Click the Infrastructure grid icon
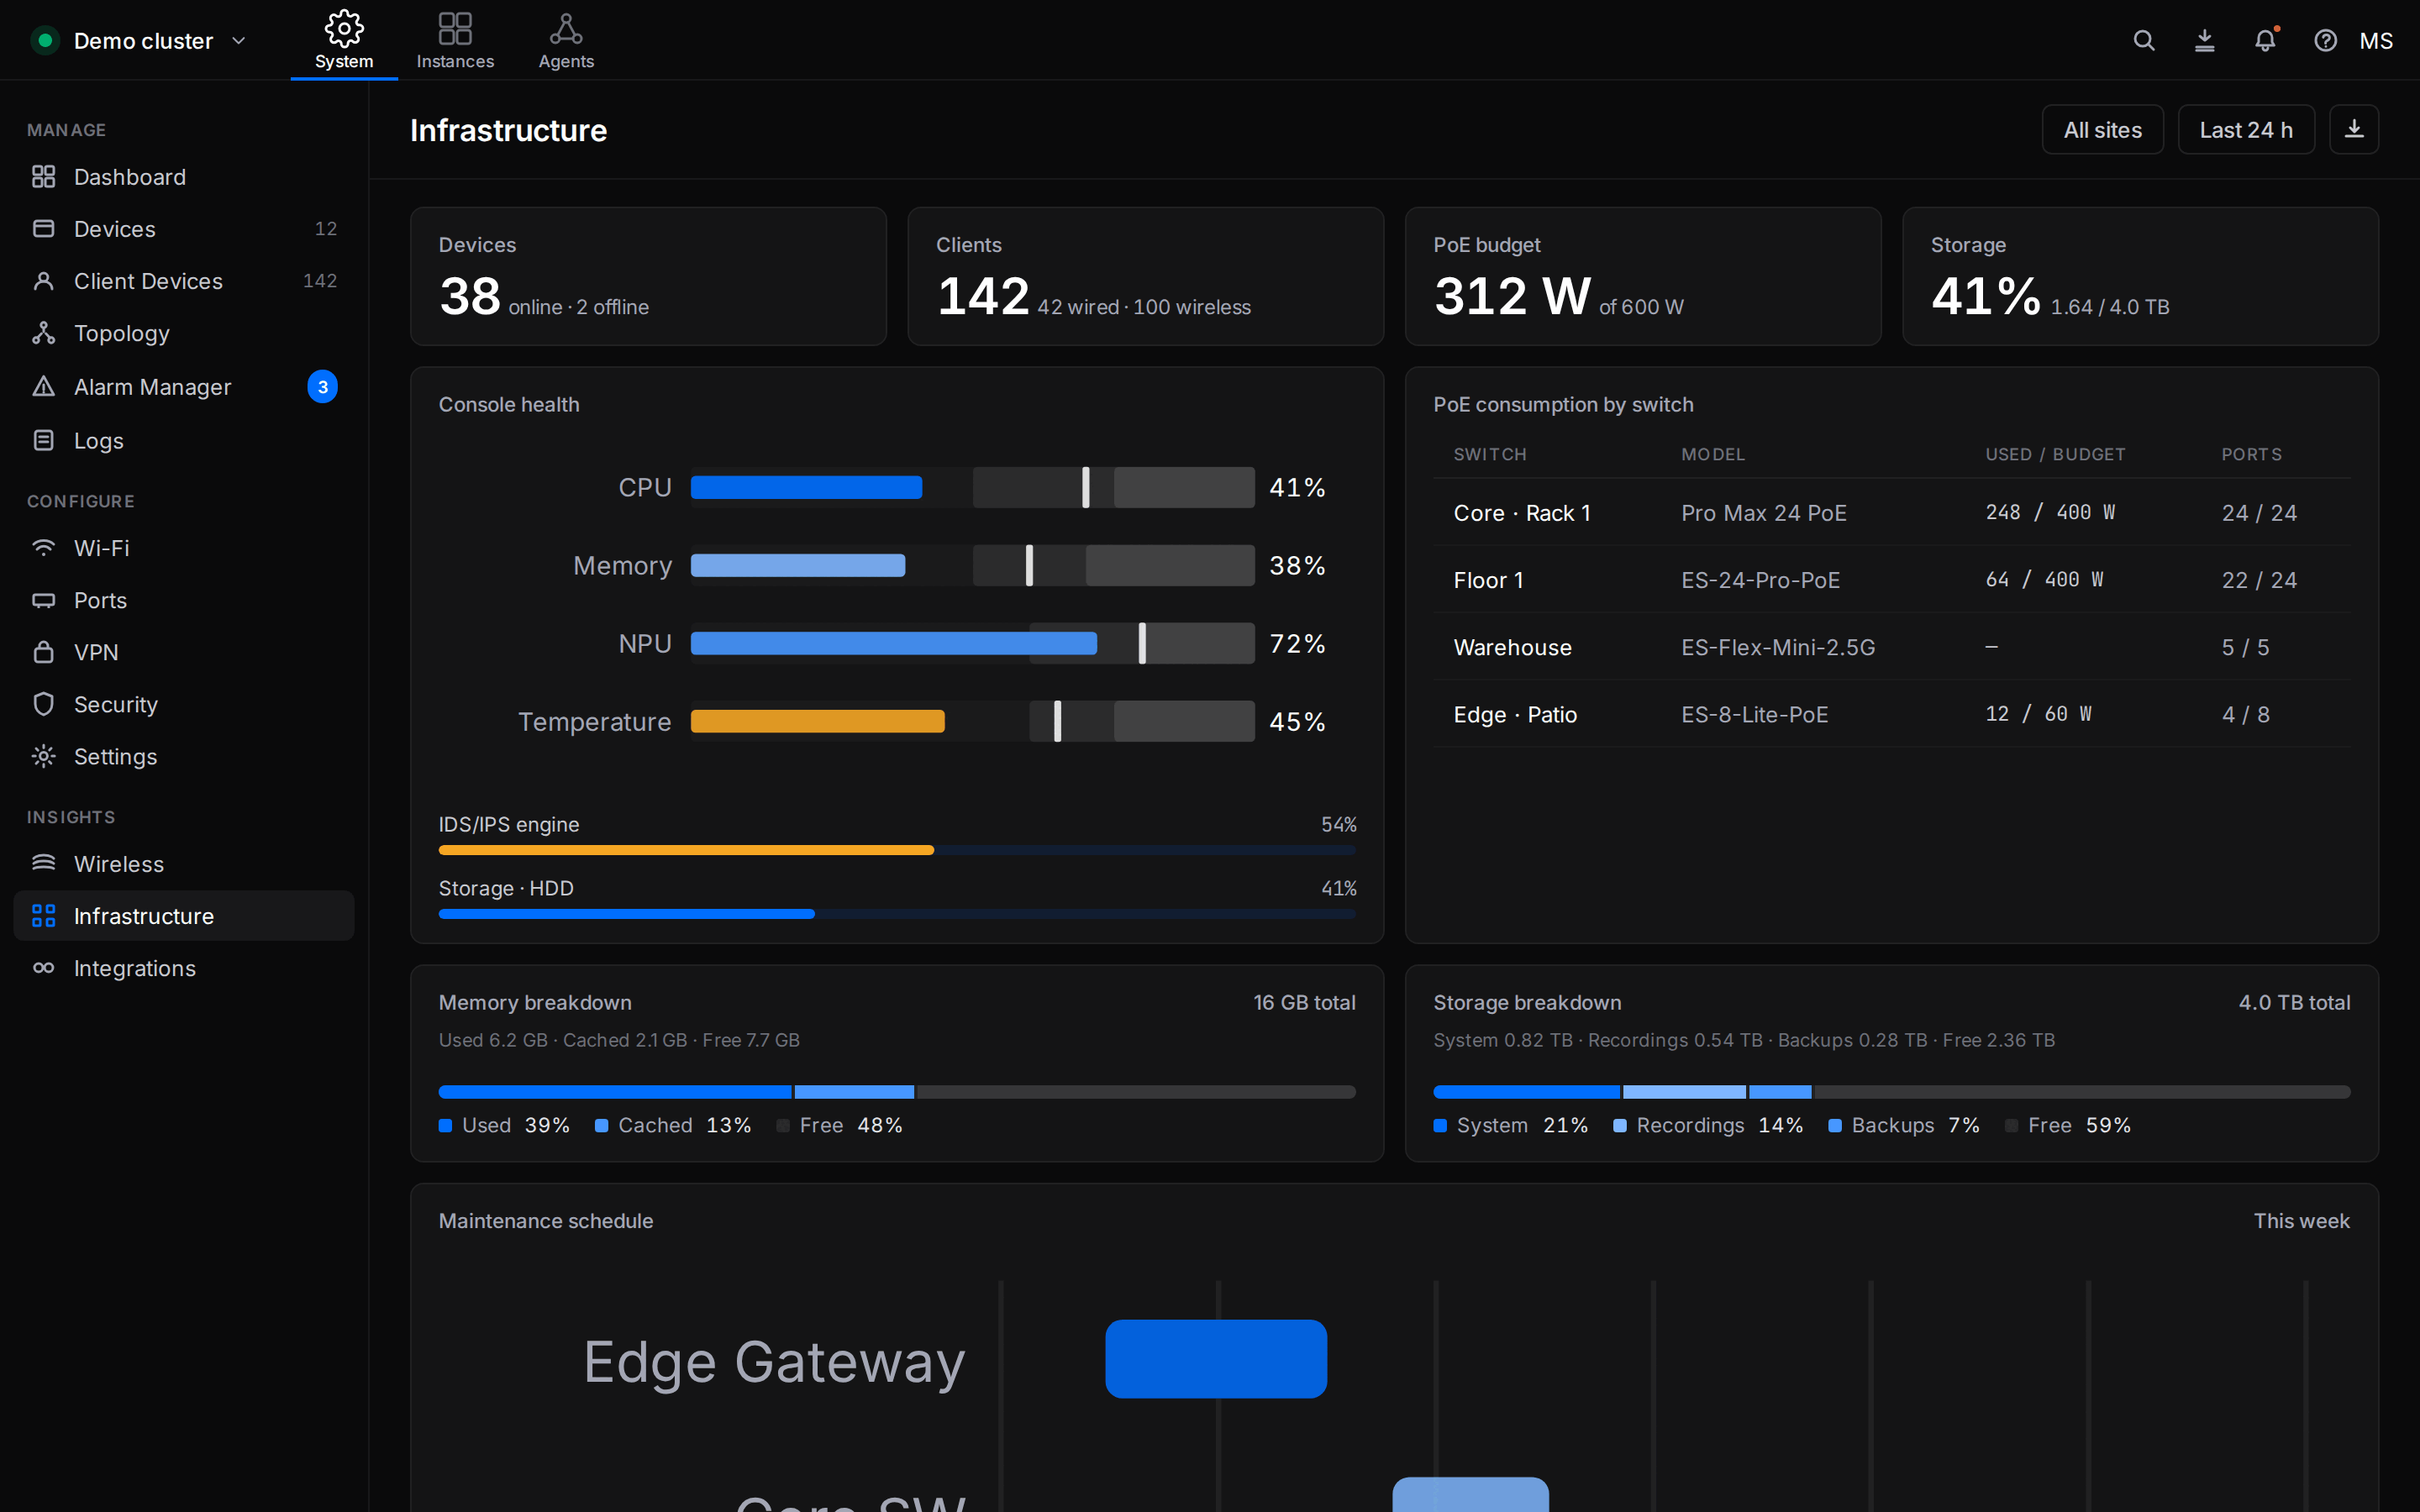Screen dimensions: 2420x1512 pyautogui.click(x=43, y=915)
